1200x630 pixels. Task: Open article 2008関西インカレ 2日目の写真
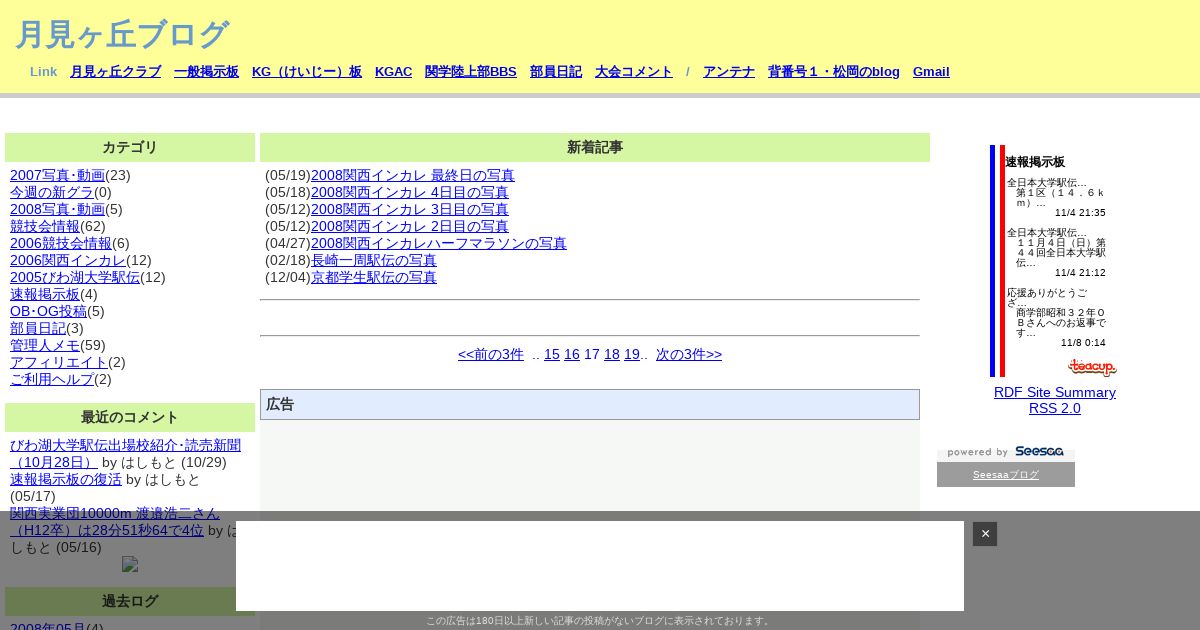[410, 226]
